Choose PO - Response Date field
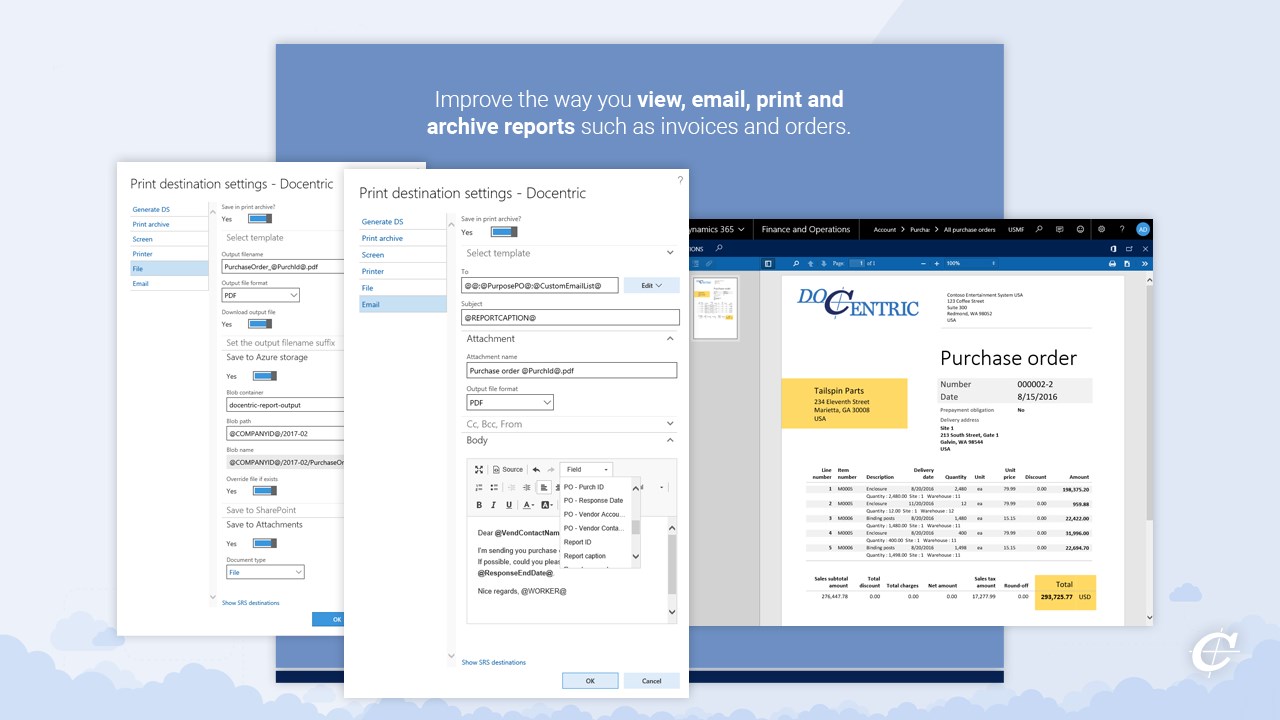Screen dimensions: 1280x720 pyautogui.click(x=594, y=500)
